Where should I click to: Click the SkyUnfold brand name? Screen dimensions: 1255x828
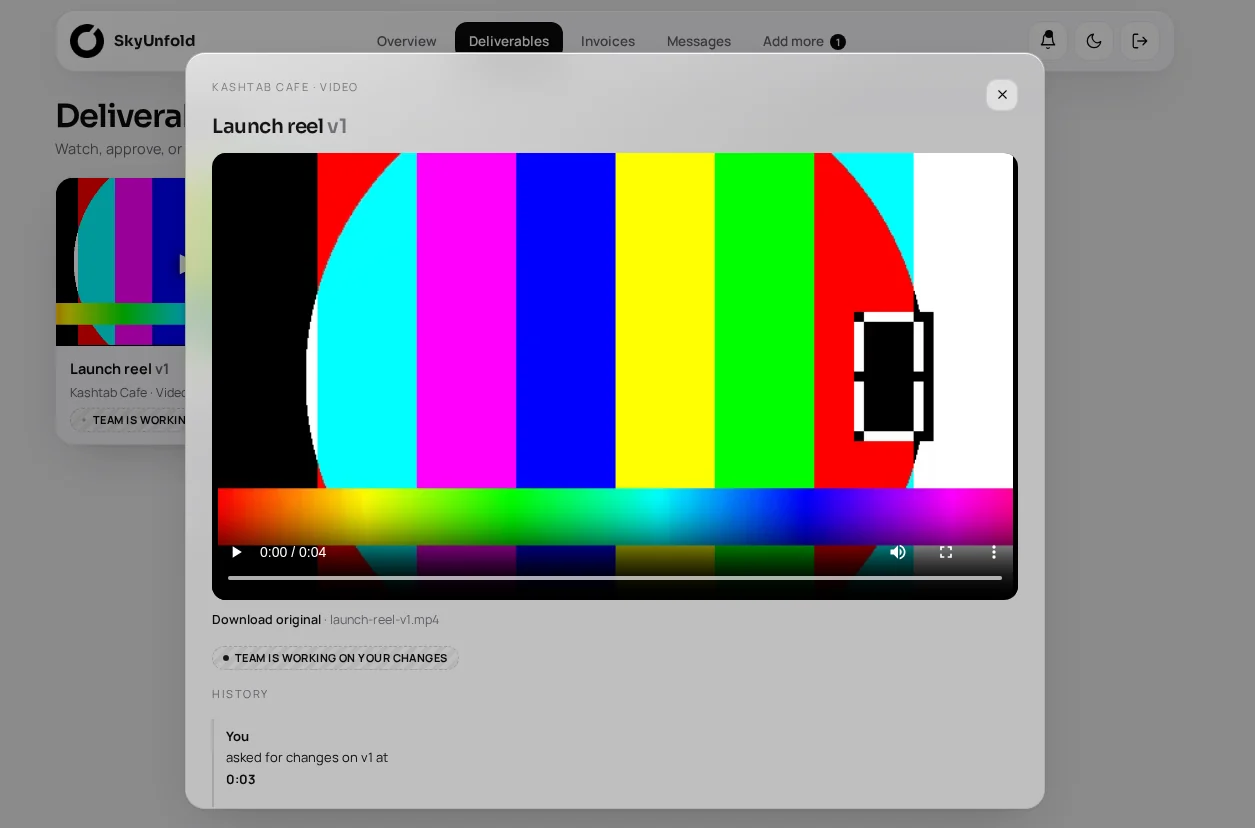coord(154,41)
